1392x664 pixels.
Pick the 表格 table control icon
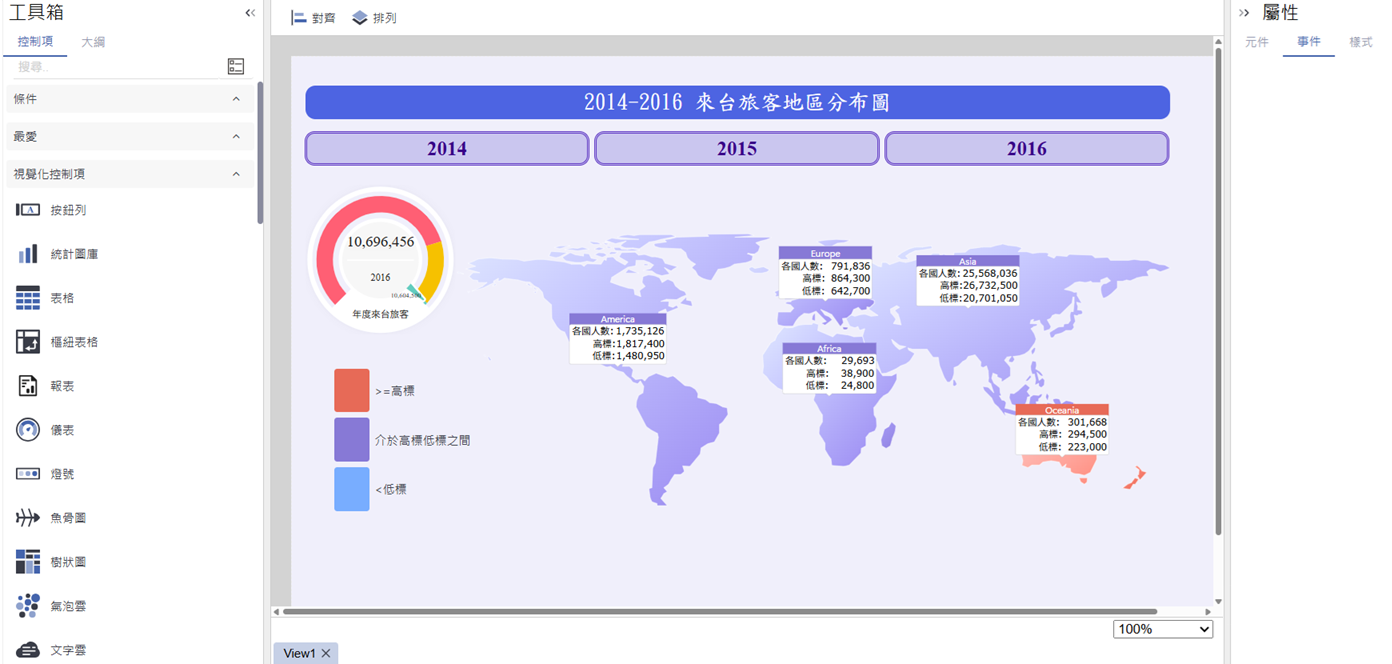[x=28, y=298]
